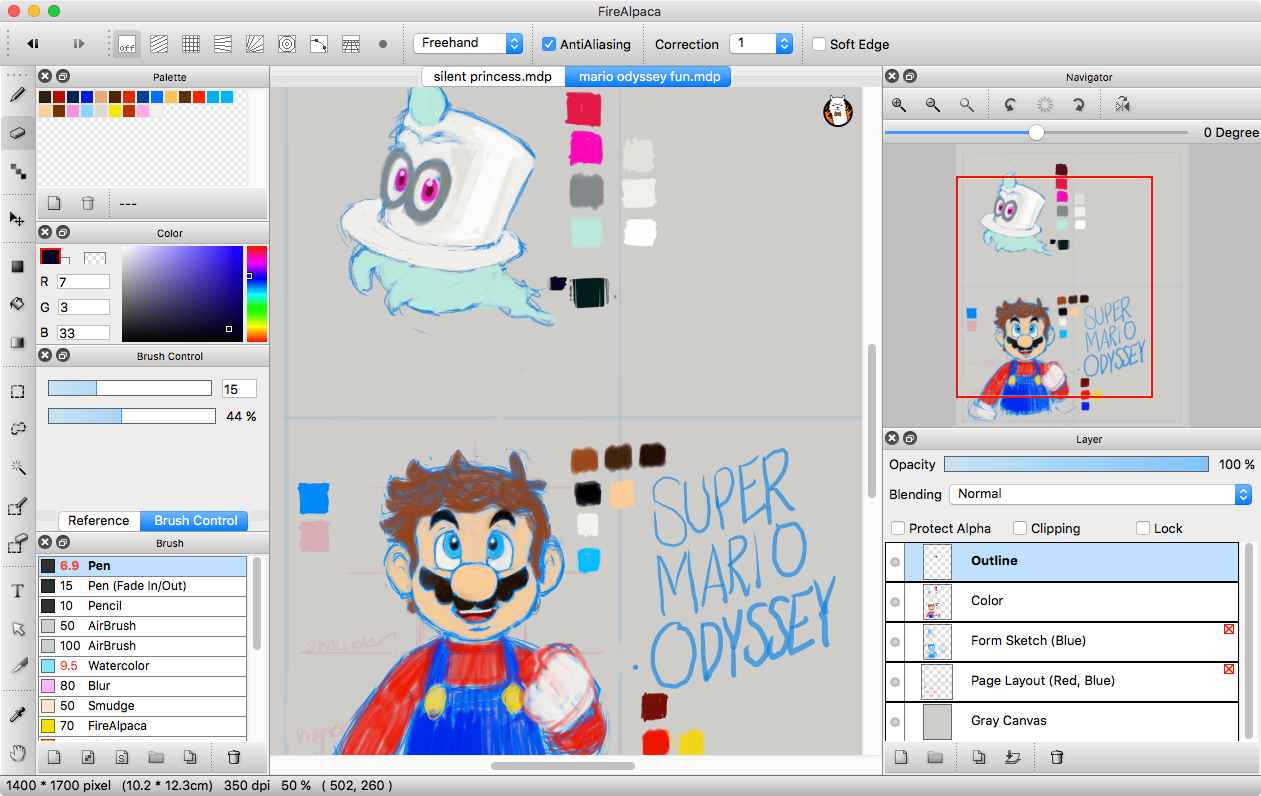Click the brush size slider
Screen dimensions: 1261x796
[130, 388]
